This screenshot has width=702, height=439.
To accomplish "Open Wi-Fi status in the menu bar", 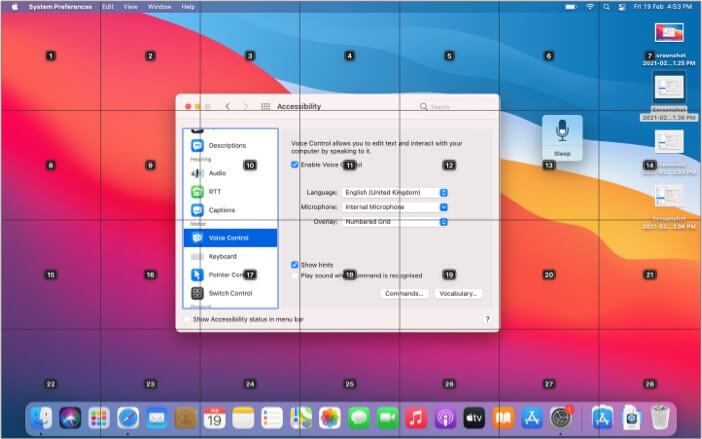I will coord(590,7).
